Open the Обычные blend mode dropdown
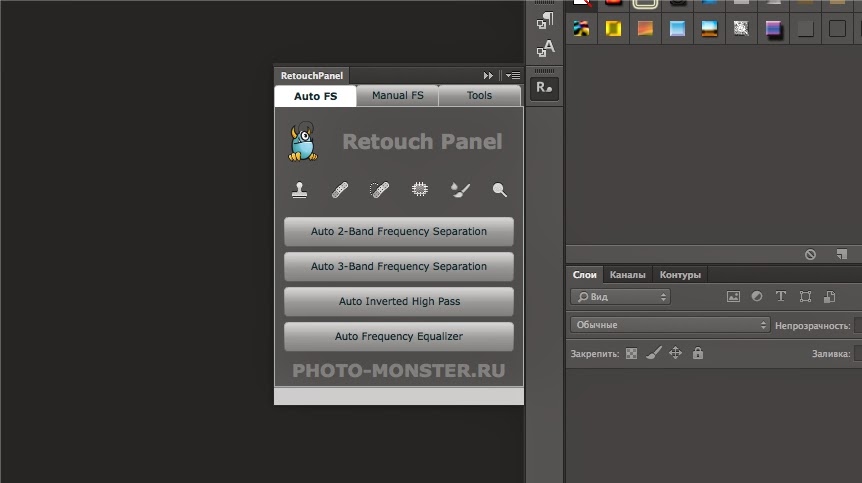 click(670, 325)
